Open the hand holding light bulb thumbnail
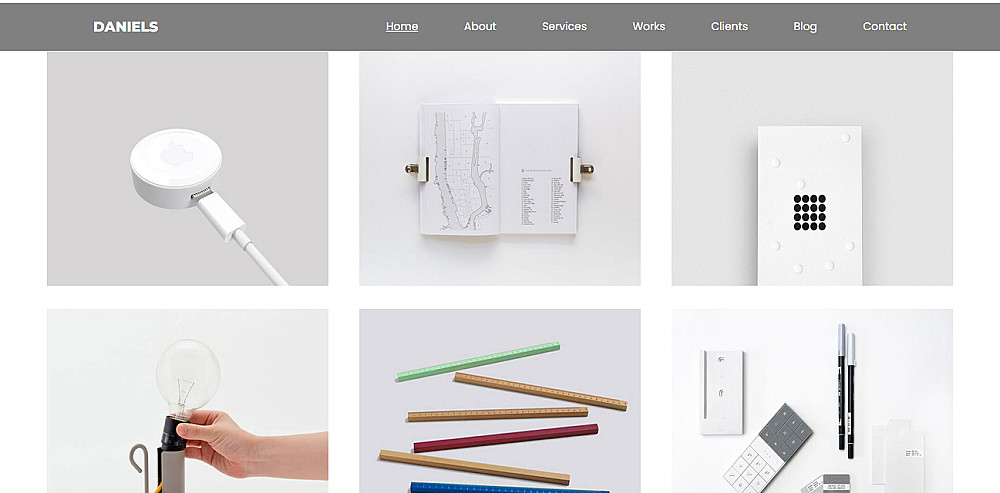 click(x=188, y=401)
